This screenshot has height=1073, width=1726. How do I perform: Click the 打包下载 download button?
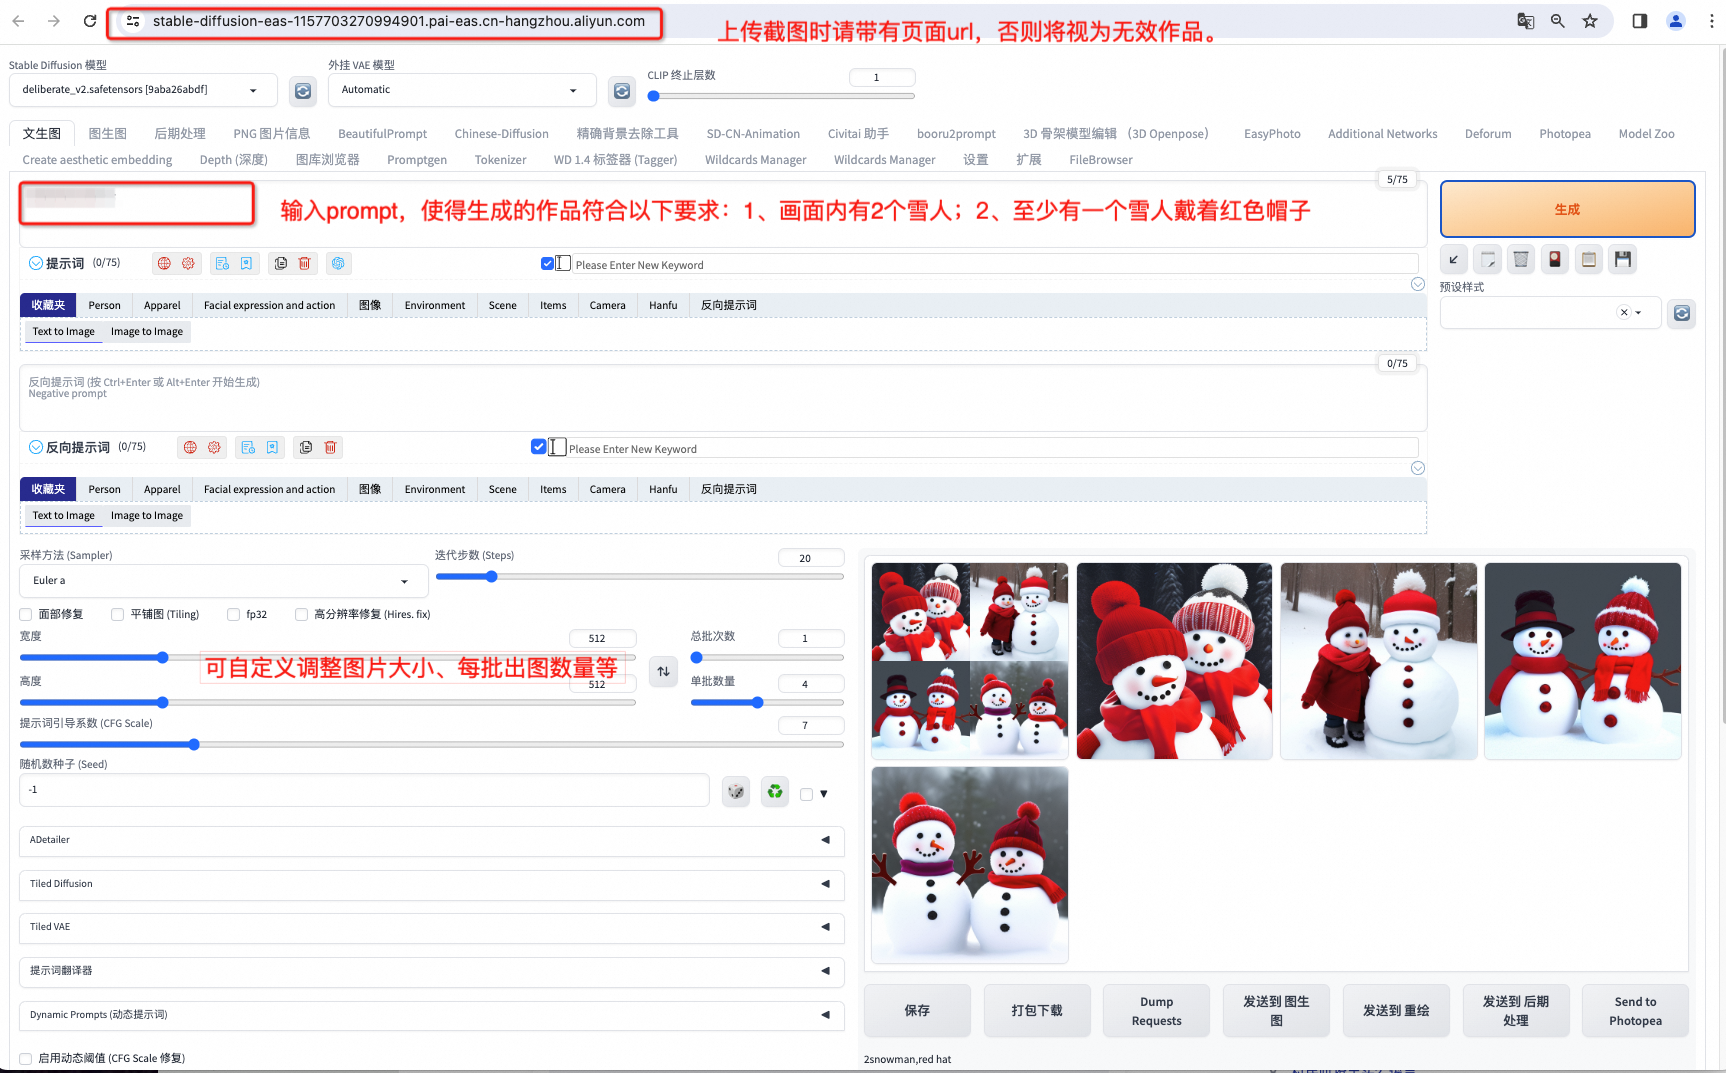click(1036, 1010)
